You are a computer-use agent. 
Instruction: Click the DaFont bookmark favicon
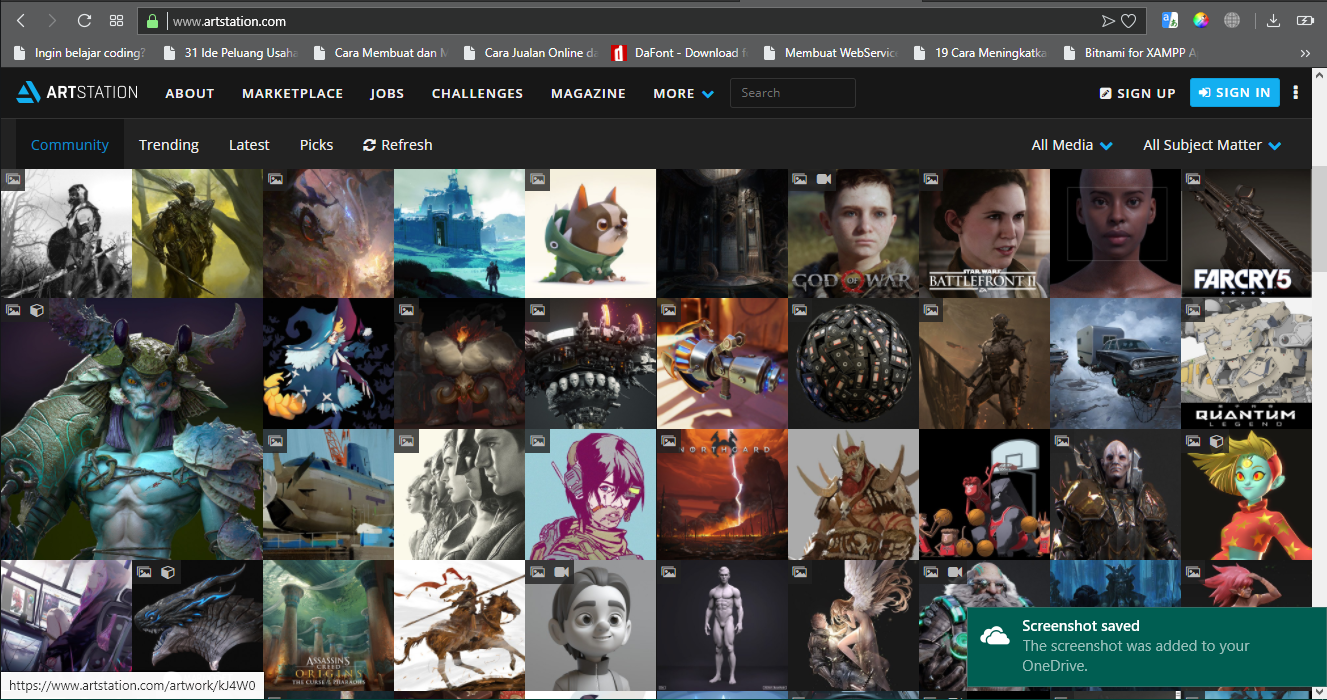tap(620, 53)
